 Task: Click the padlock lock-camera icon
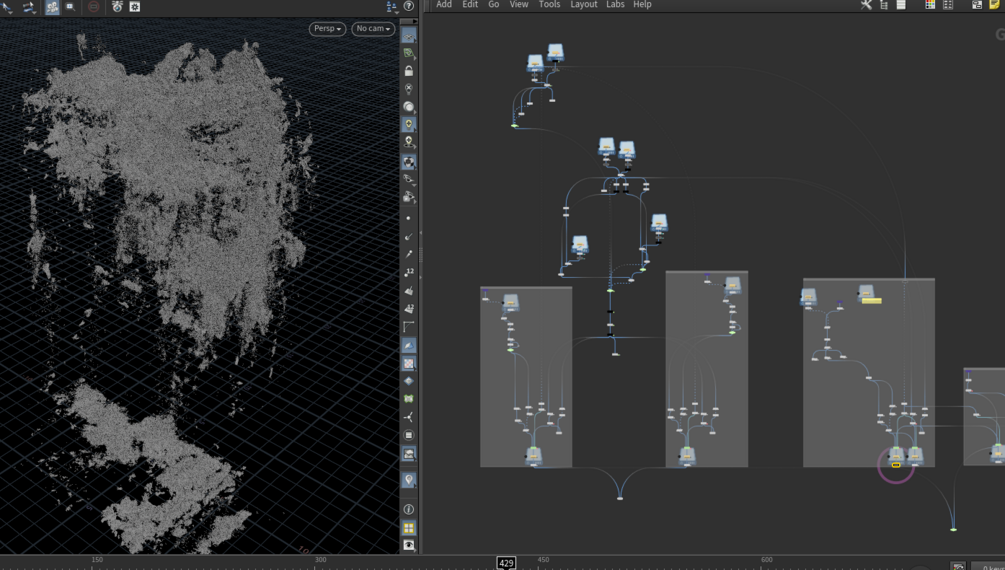(x=408, y=71)
